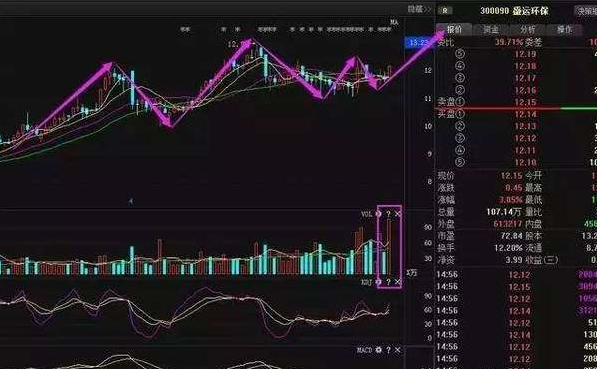Open settings gear for MACD indicator
The image size is (597, 369).
point(378,350)
